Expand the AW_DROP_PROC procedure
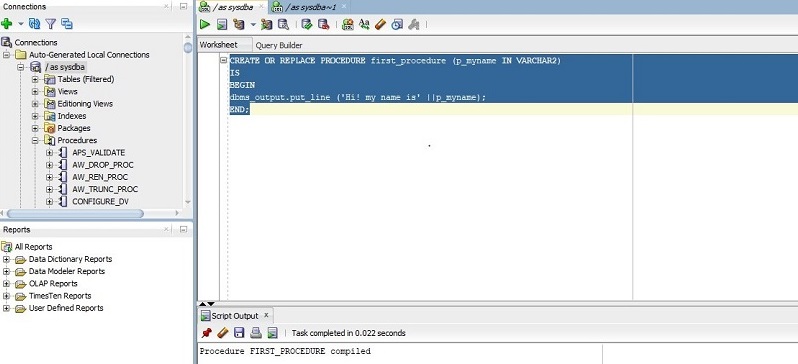The image size is (798, 364). pos(49,165)
